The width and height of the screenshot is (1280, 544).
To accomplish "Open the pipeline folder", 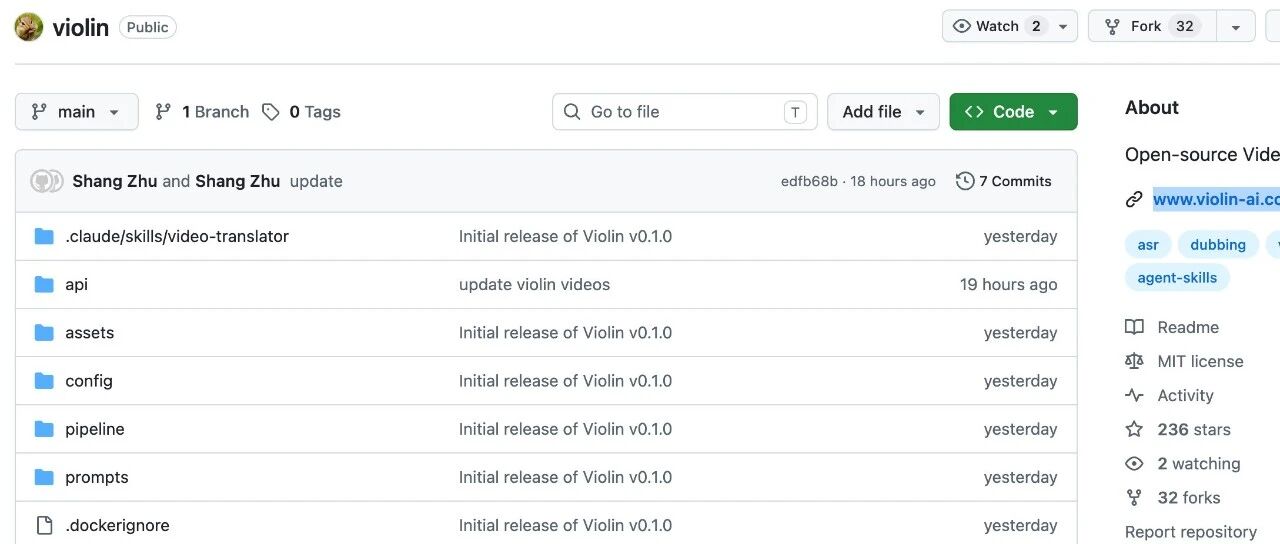I will 95,429.
